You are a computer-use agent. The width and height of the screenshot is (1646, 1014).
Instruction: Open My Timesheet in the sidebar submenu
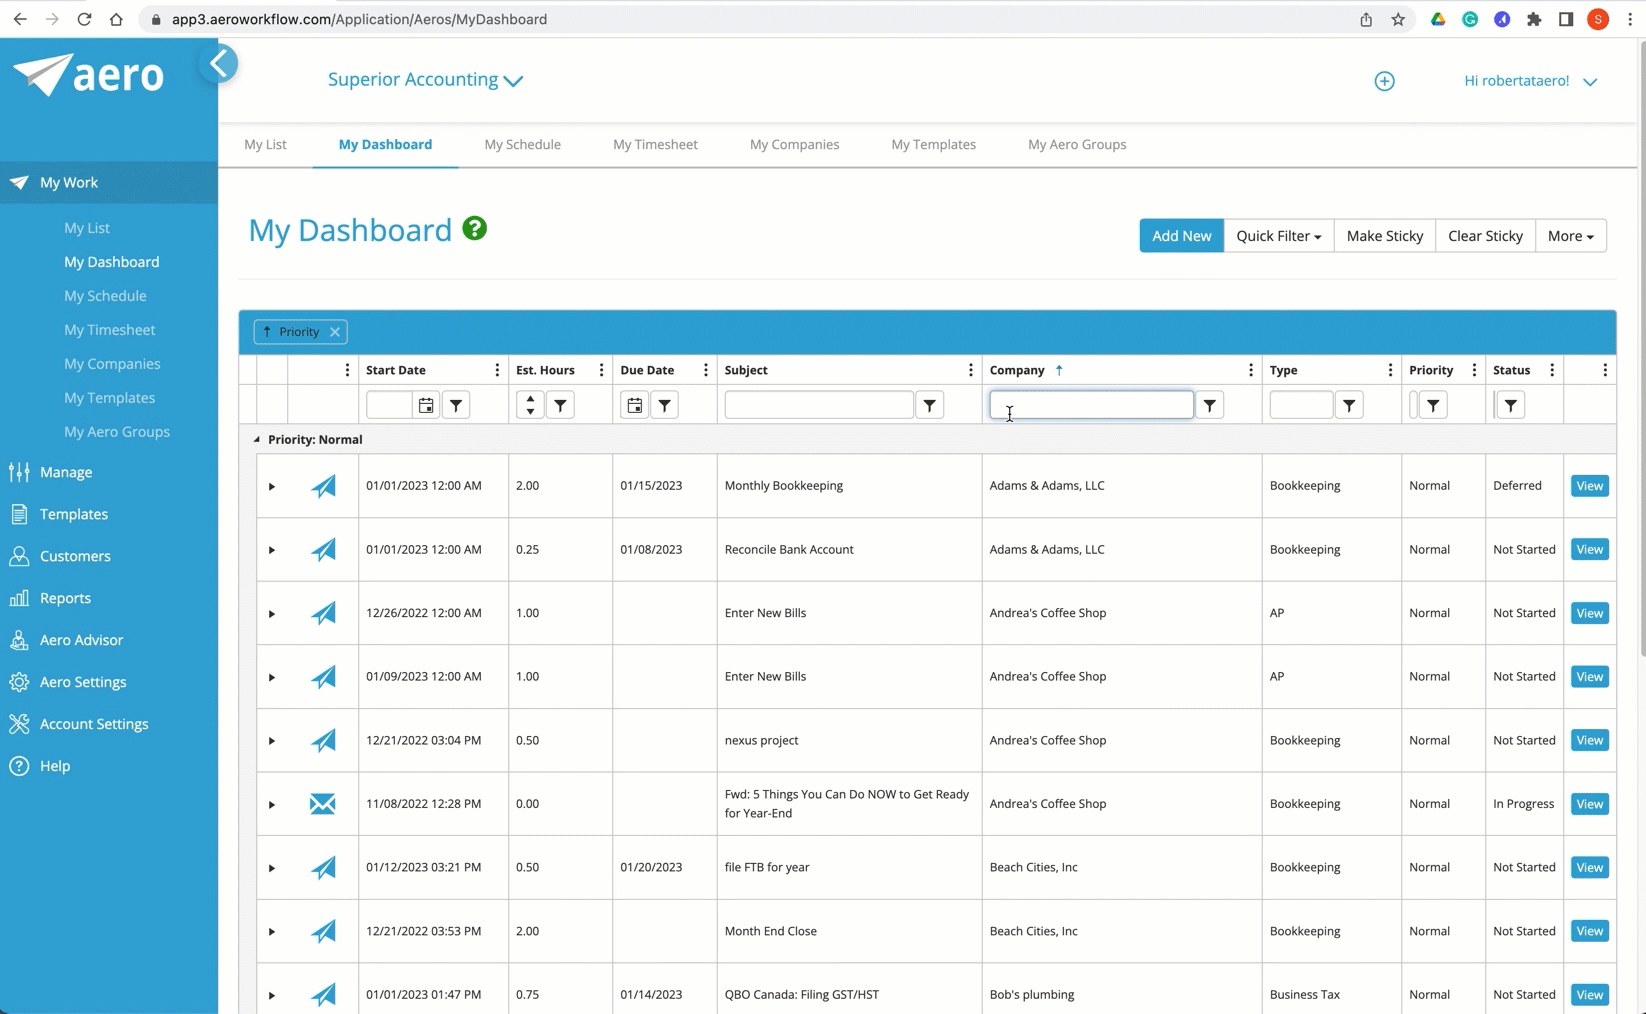110,330
